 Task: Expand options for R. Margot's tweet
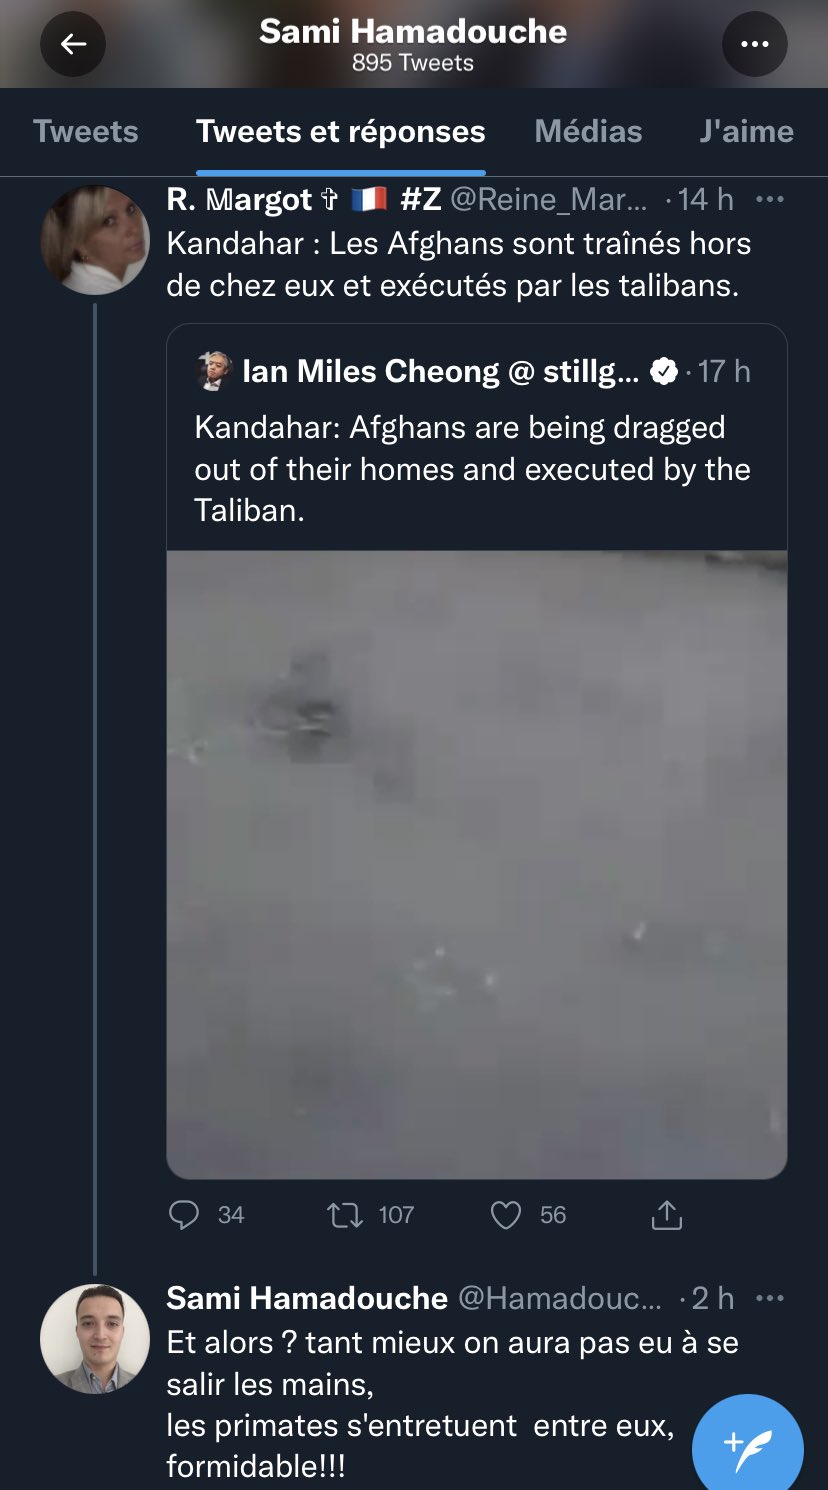click(769, 200)
